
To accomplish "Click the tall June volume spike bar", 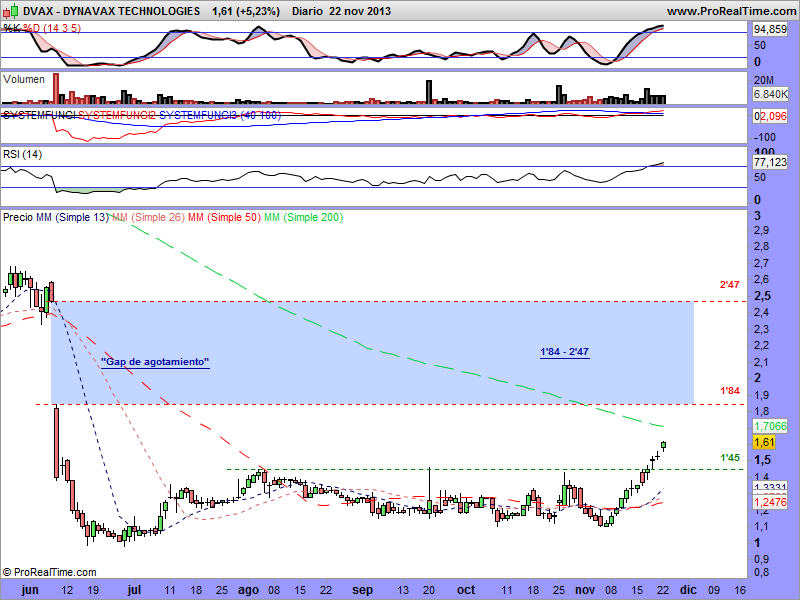I will click(x=56, y=88).
